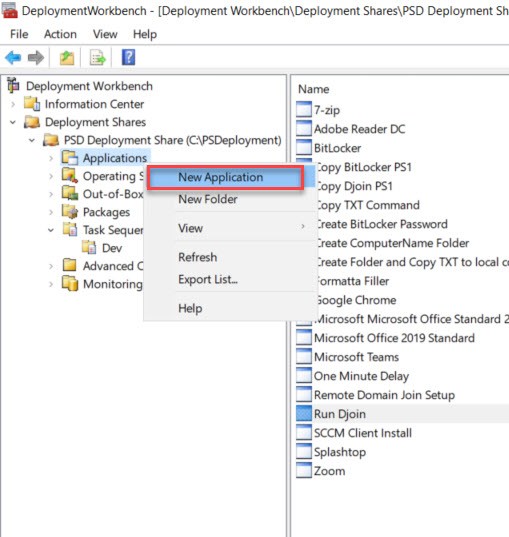509x537 pixels.
Task: Click the Advanced Configuration folder icon
Action: 70,265
